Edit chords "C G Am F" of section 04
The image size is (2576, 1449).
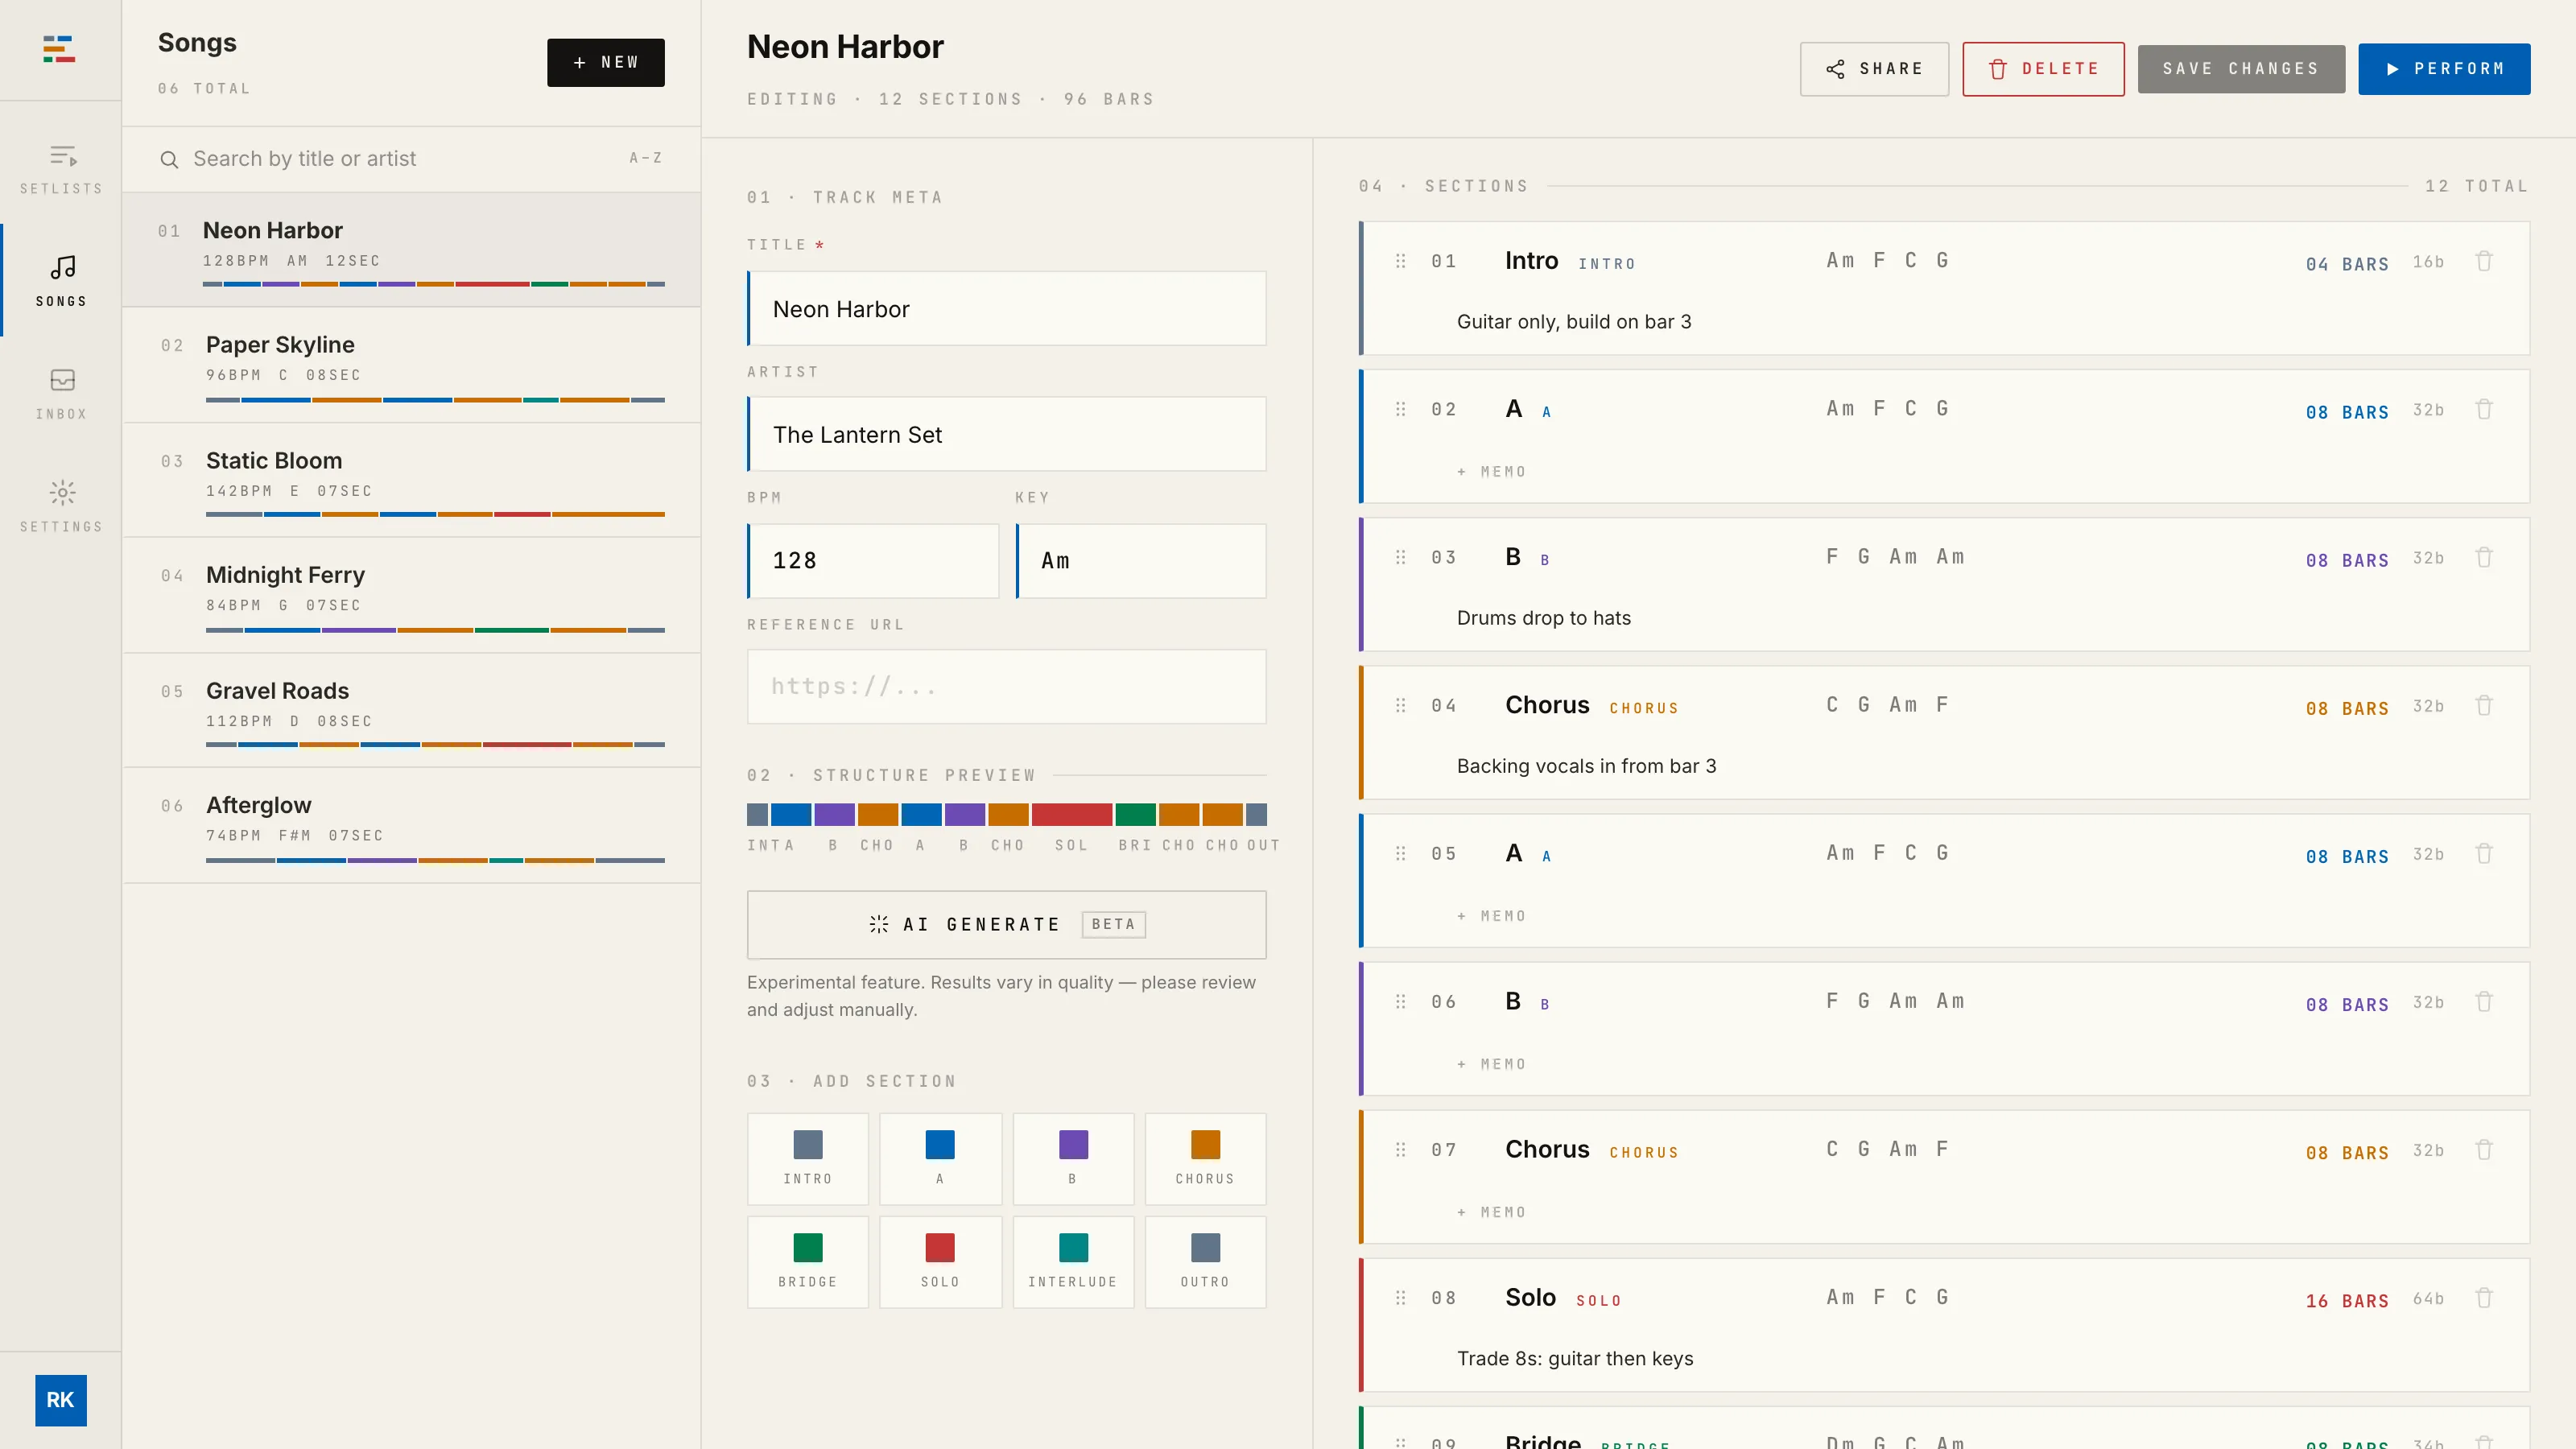tap(1887, 705)
